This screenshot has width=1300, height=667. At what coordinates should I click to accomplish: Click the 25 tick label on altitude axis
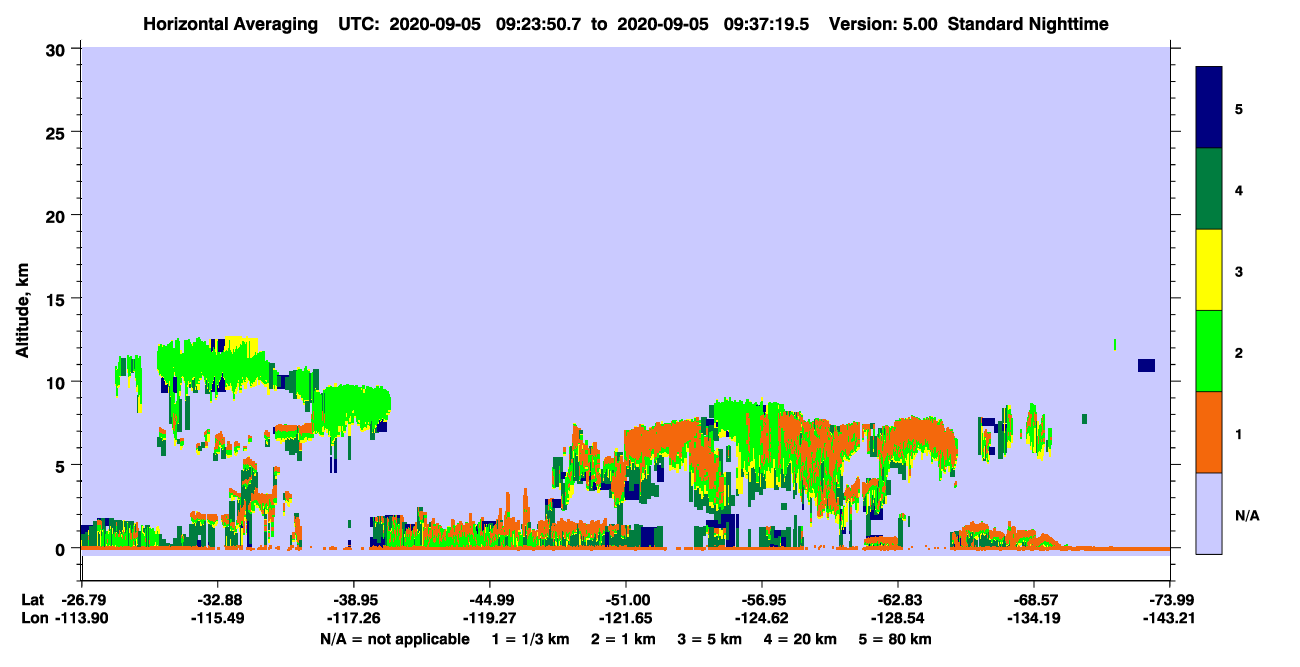pos(58,132)
